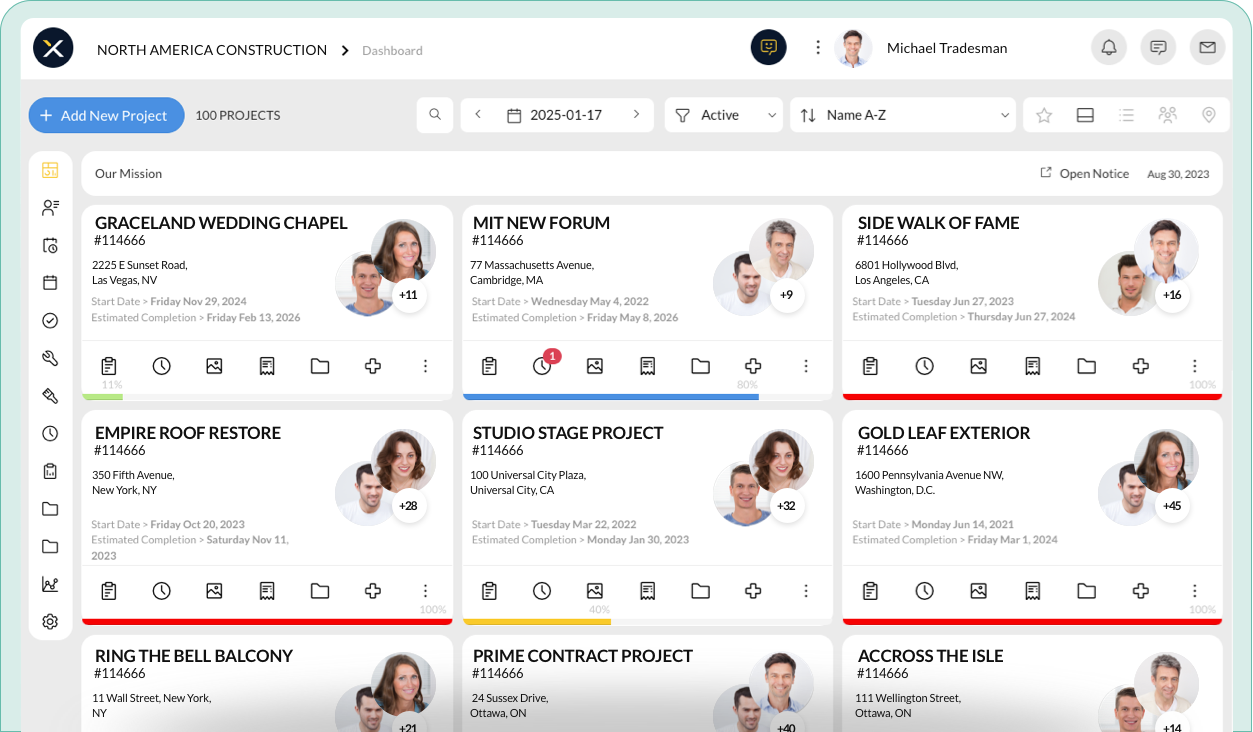The image size is (1253, 732).
Task: Select the dashboard icon in sidebar
Action: point(50,170)
